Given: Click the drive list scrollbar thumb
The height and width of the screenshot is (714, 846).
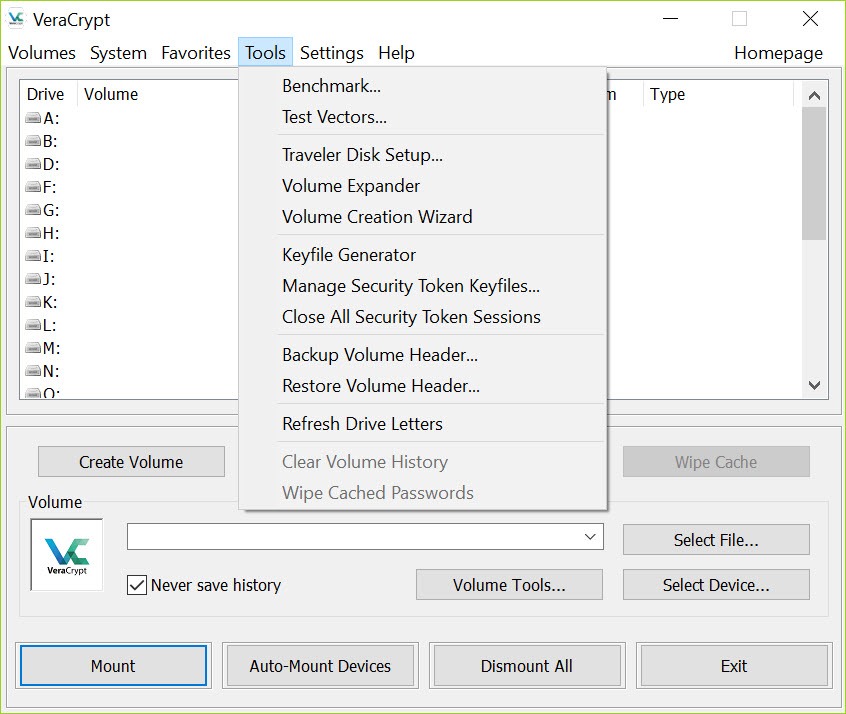Looking at the screenshot, I should tap(814, 173).
